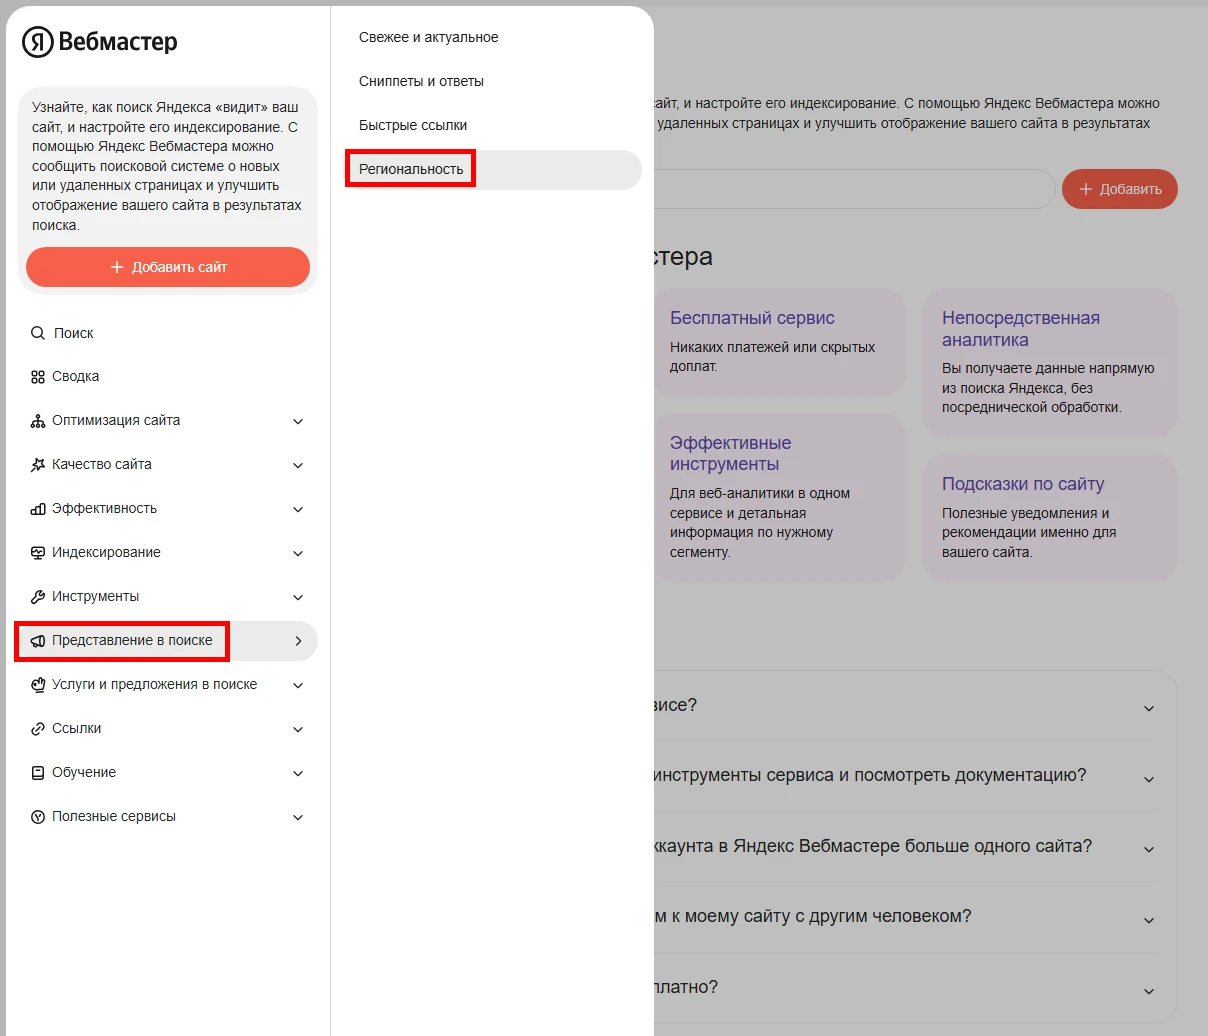The width and height of the screenshot is (1208, 1036).
Task: Choose Быстрые ссылки from the submenu
Action: pos(413,125)
